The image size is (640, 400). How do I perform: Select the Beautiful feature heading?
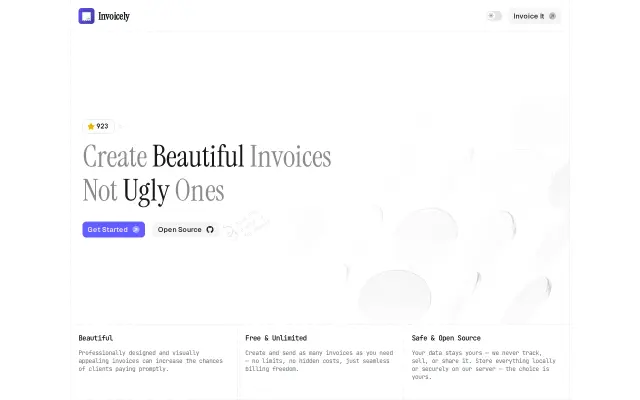coord(96,338)
